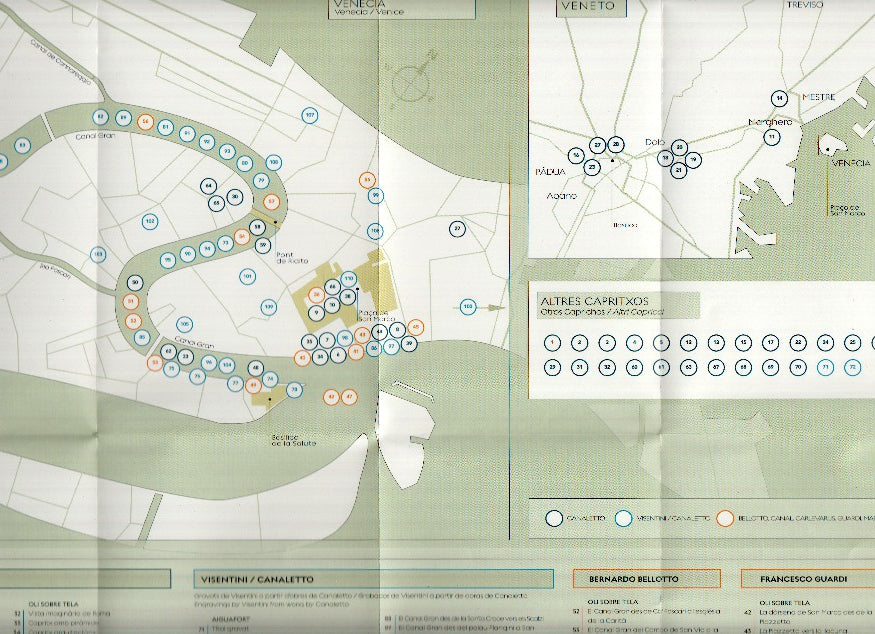Select marker 99 on the Venice map
The height and width of the screenshot is (634, 875).
376,195
